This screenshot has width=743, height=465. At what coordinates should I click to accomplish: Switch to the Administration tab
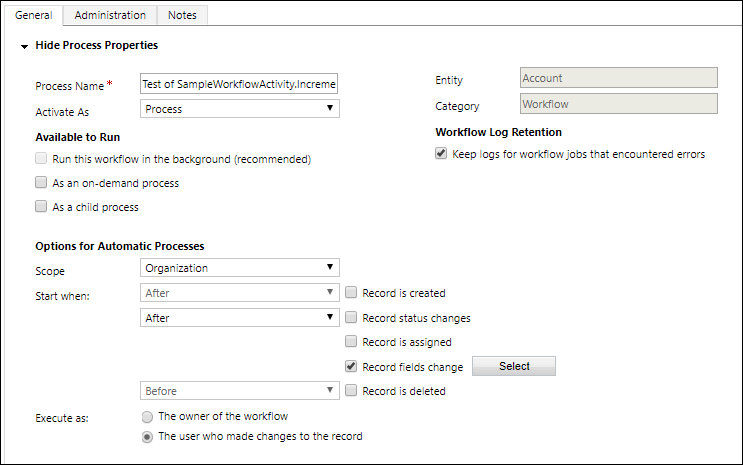[x=110, y=15]
